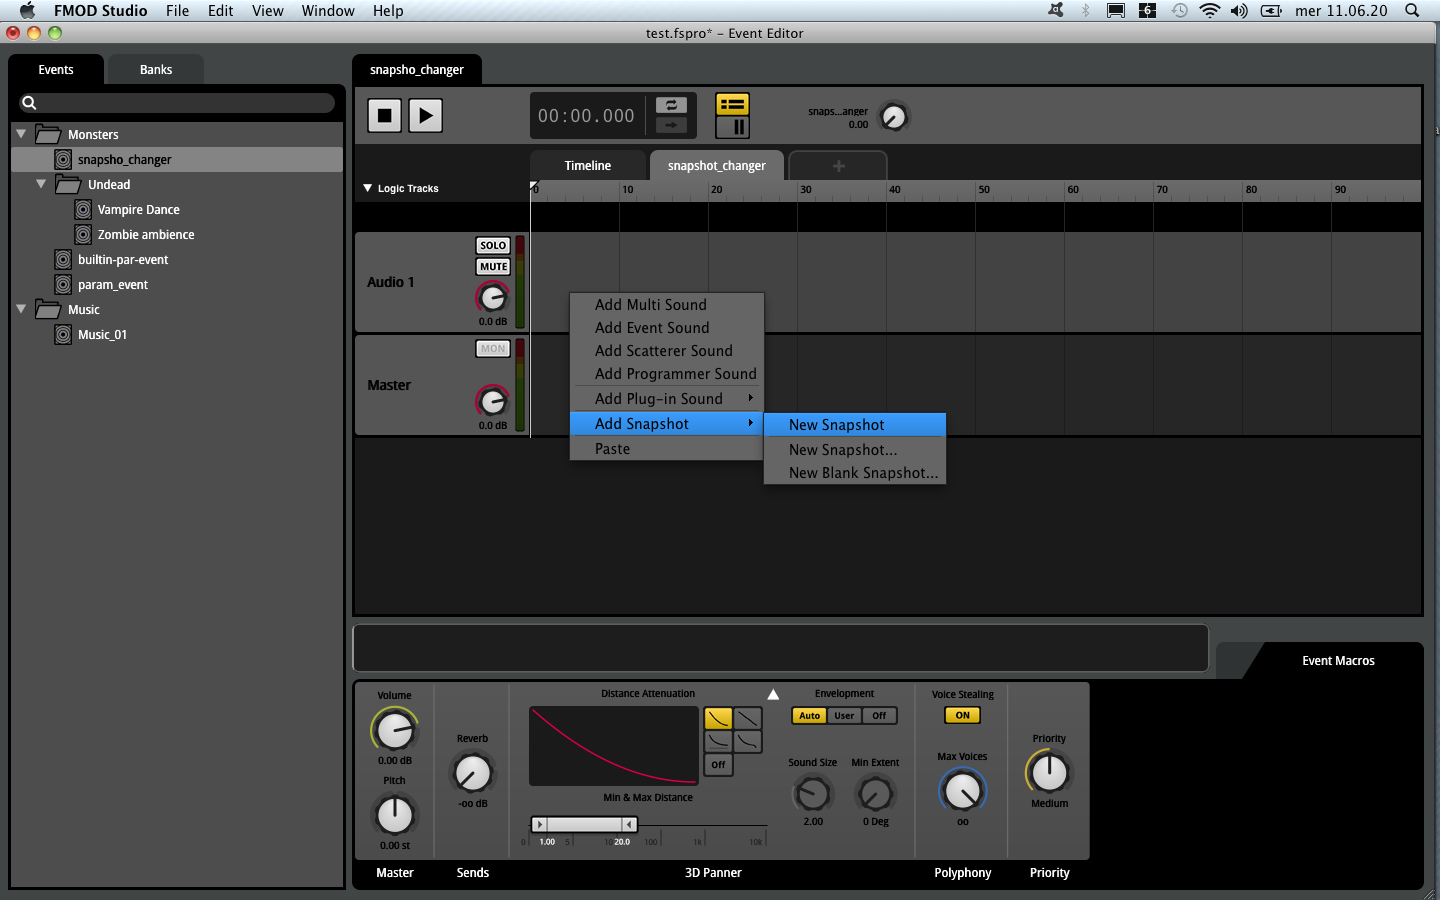This screenshot has height=900, width=1440.
Task: Select the first yellow attenuation curve shape
Action: 718,718
